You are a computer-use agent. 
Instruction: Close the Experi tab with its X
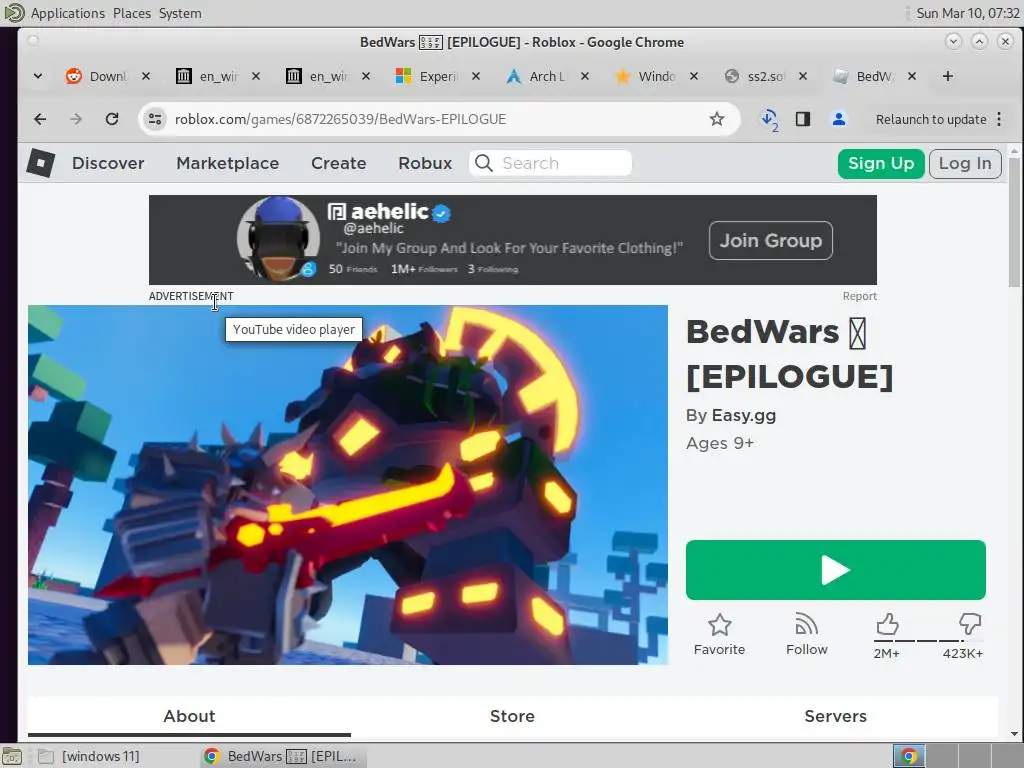pyautogui.click(x=476, y=76)
